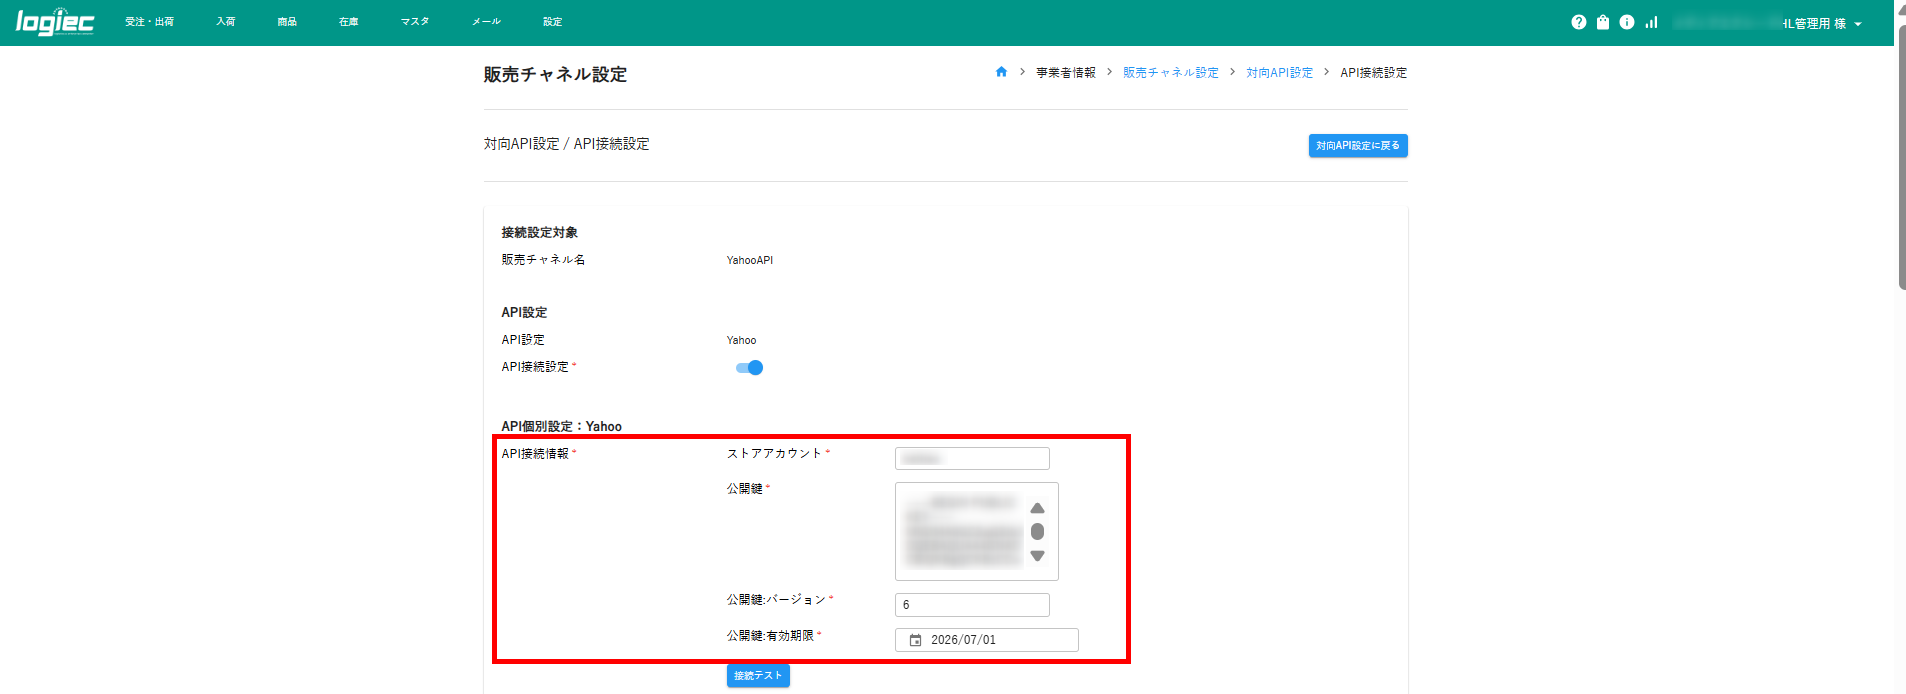
Task: Toggle the API接続設定 switch
Action: tap(749, 368)
